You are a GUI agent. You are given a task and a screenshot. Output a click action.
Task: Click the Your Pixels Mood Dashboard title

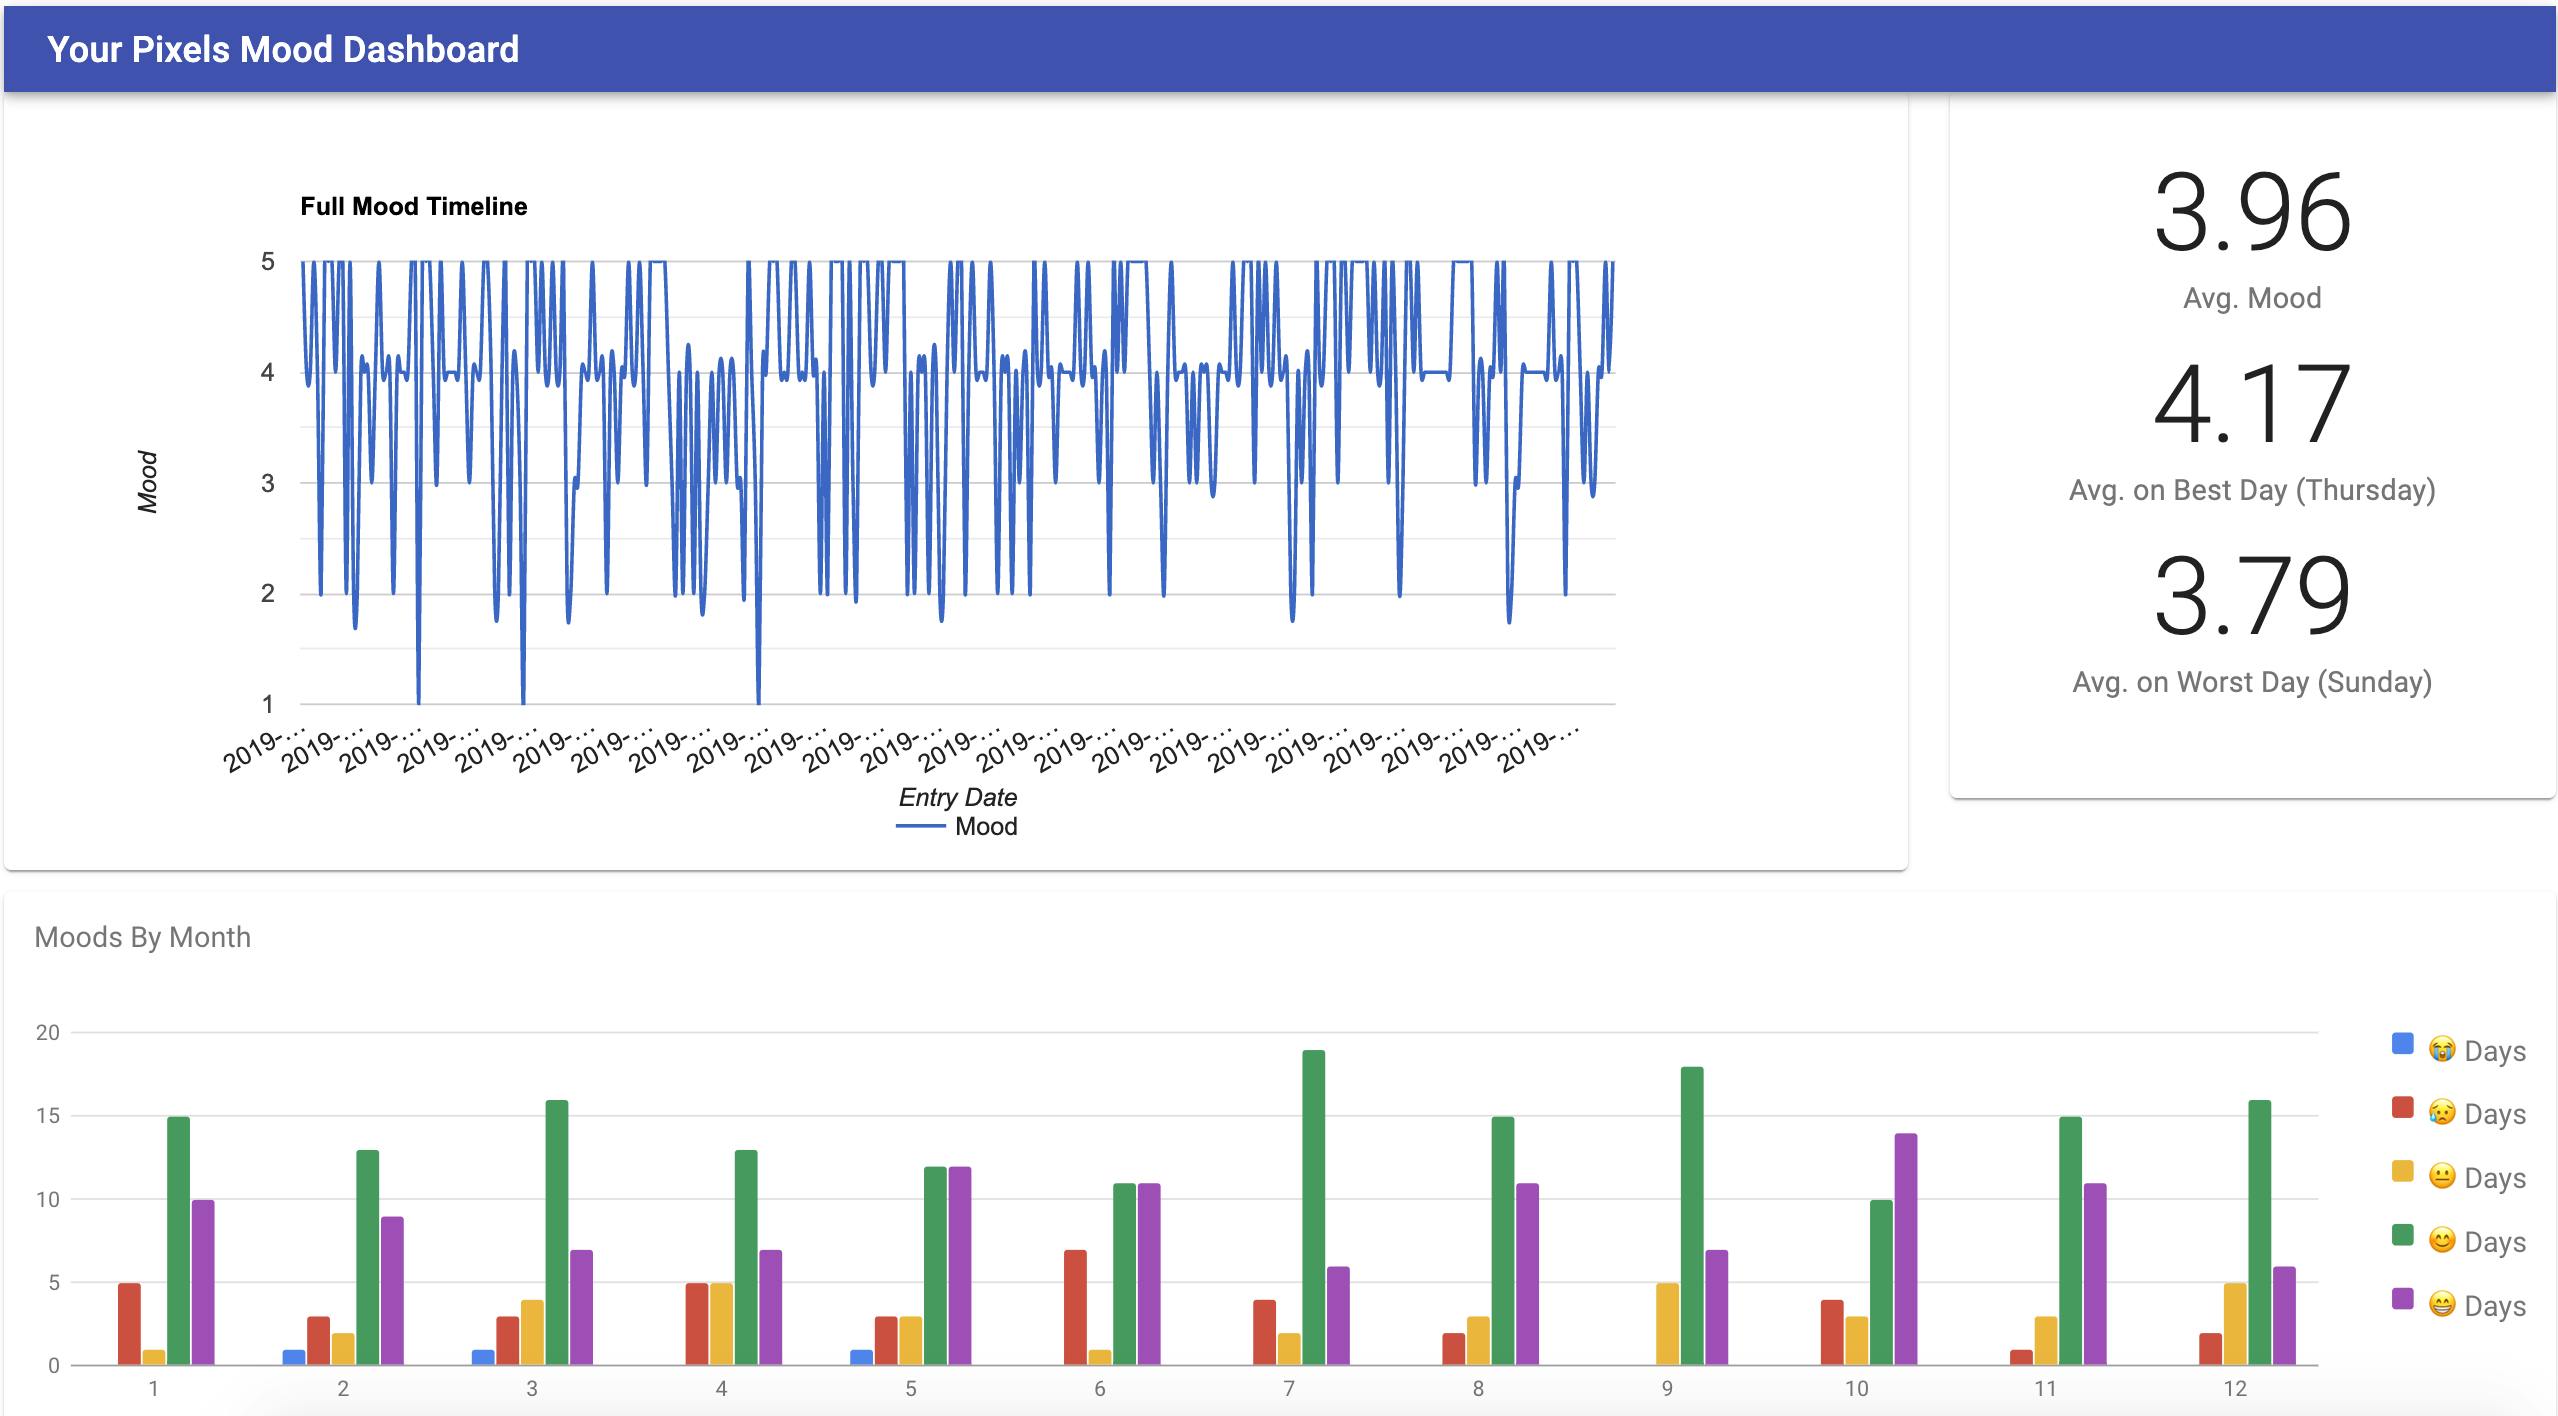[283, 49]
